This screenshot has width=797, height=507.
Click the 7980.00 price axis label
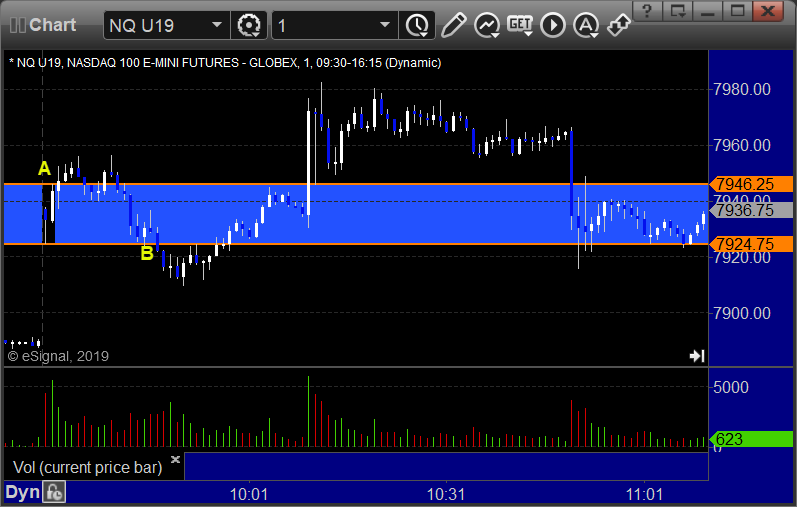tap(742, 90)
